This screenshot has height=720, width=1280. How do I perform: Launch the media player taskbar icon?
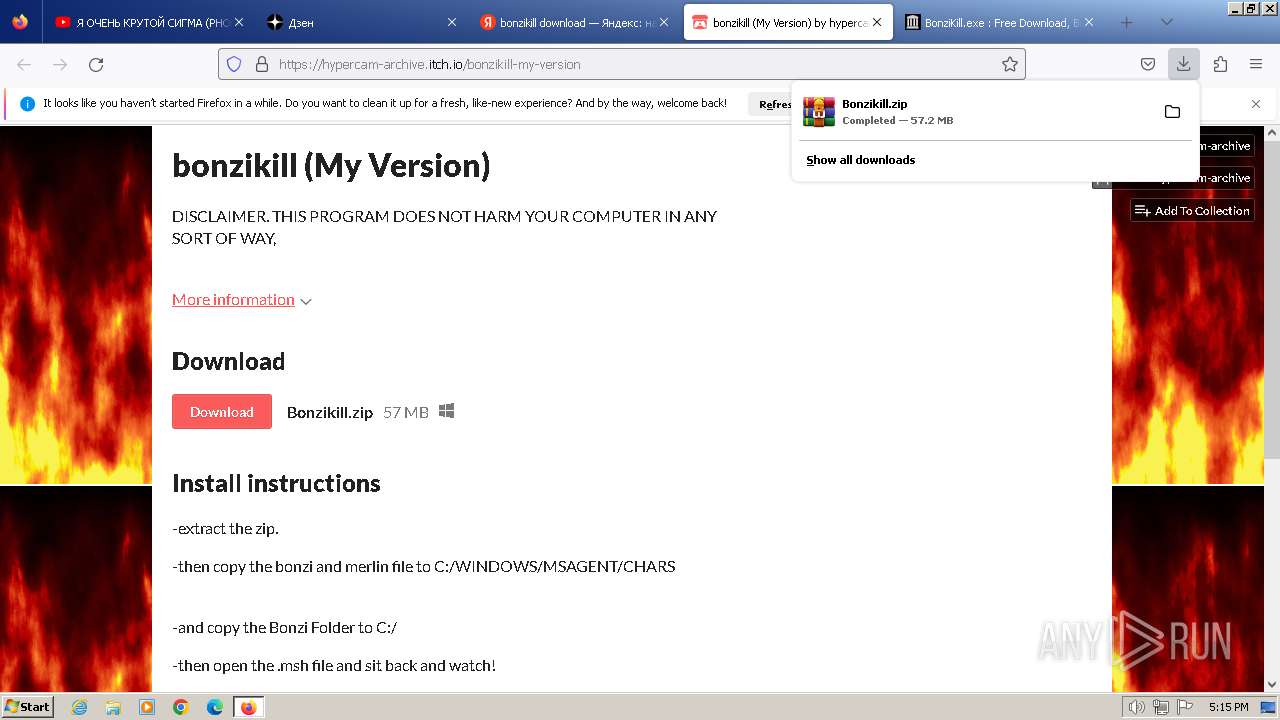pos(147,707)
